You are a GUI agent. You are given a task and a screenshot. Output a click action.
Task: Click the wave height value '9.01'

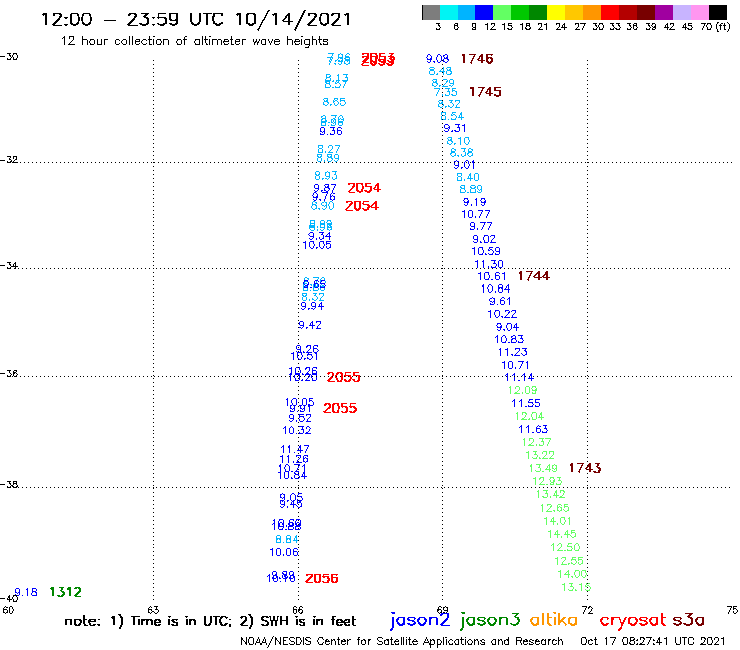coord(464,165)
